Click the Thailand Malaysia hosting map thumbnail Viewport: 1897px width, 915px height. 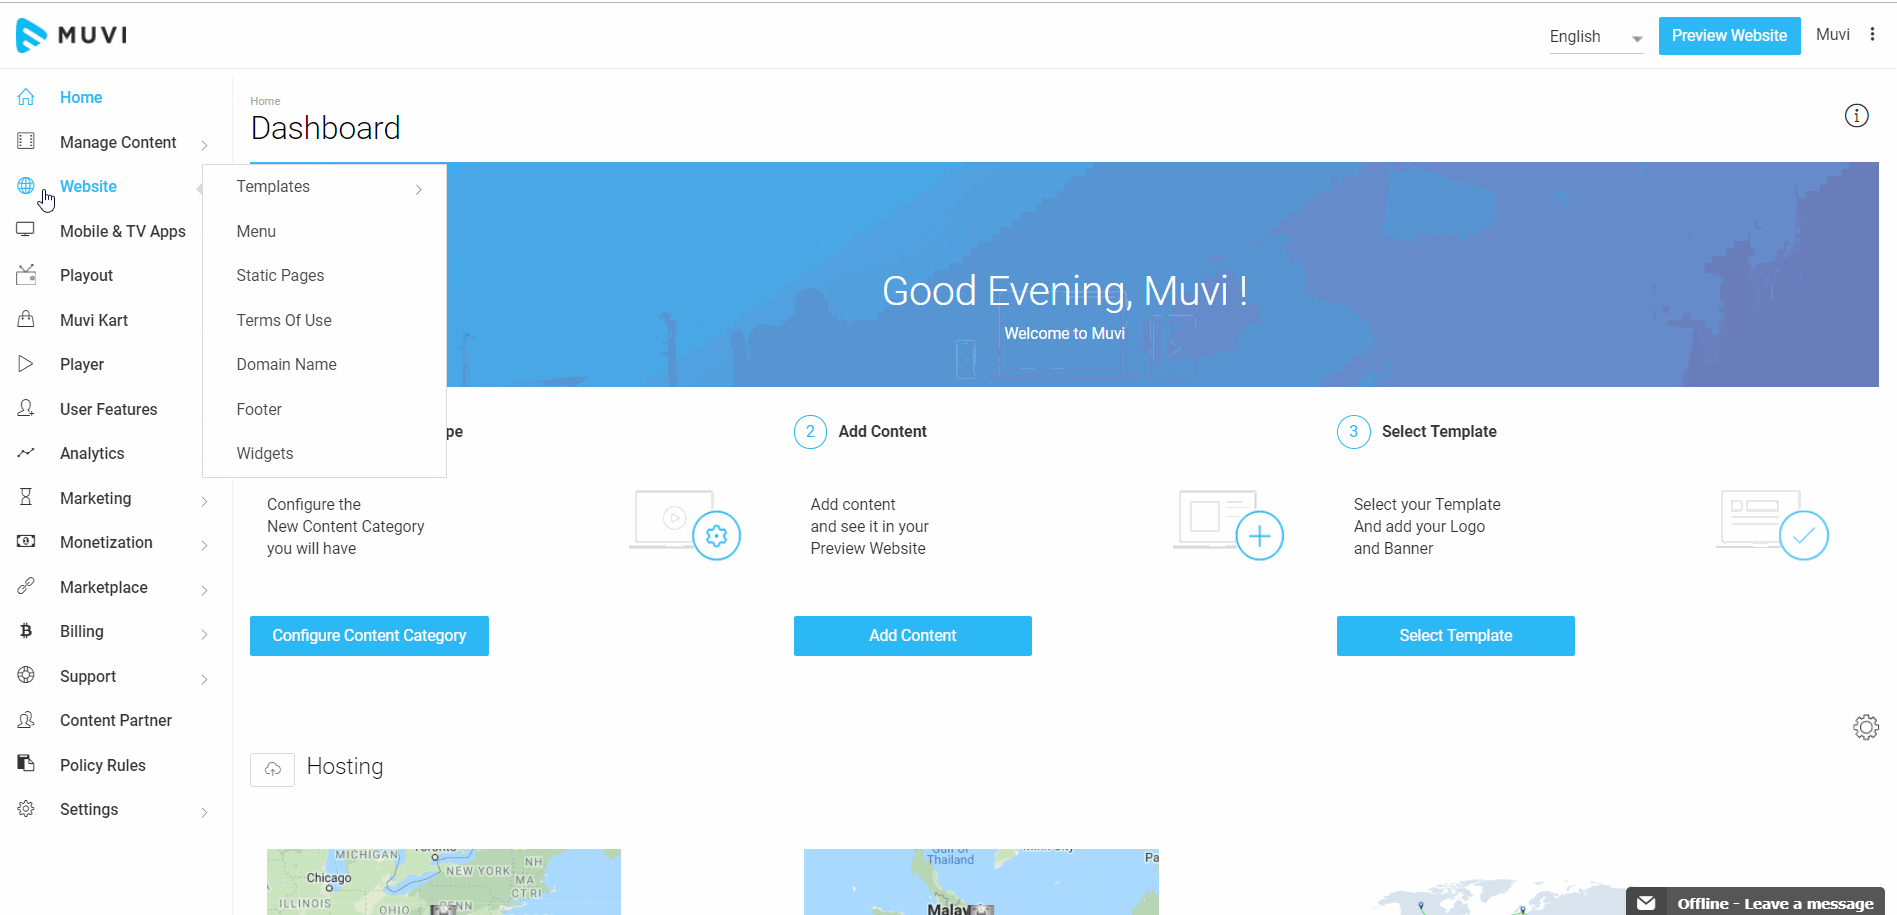pos(981,882)
